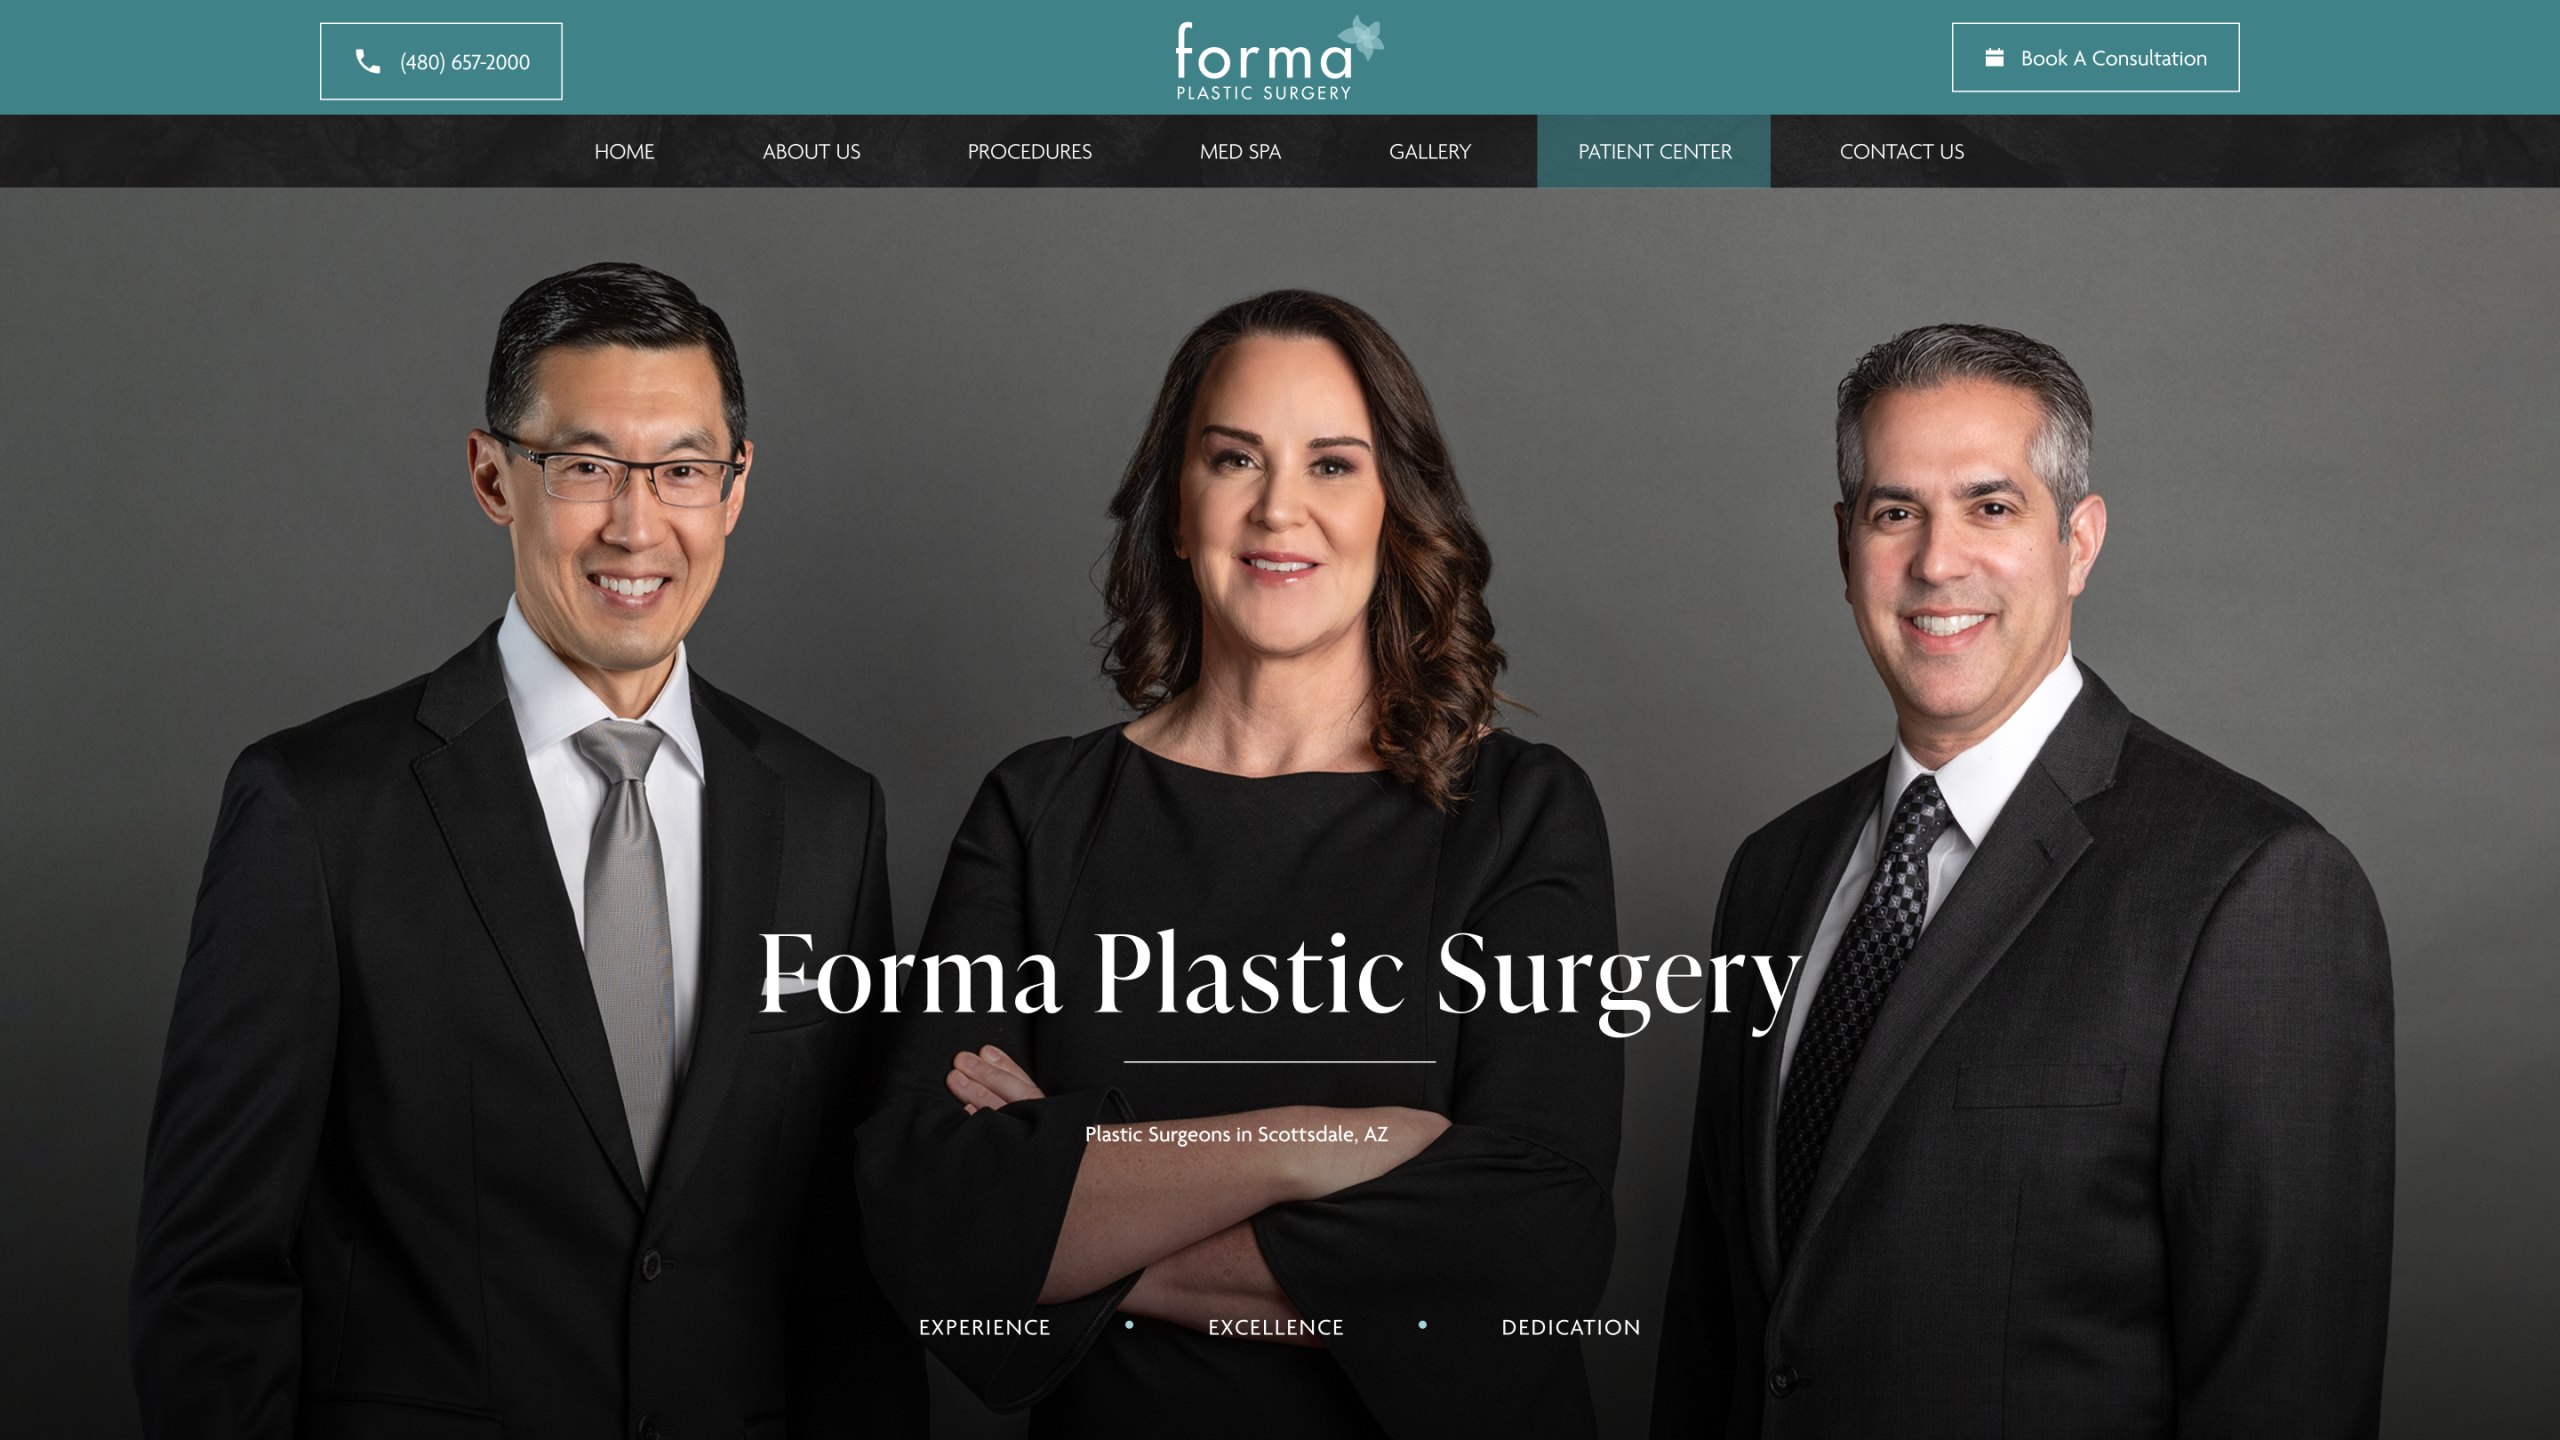Viewport: 2560px width, 1440px height.
Task: Open the Gallery navigation item
Action: tap(1429, 151)
